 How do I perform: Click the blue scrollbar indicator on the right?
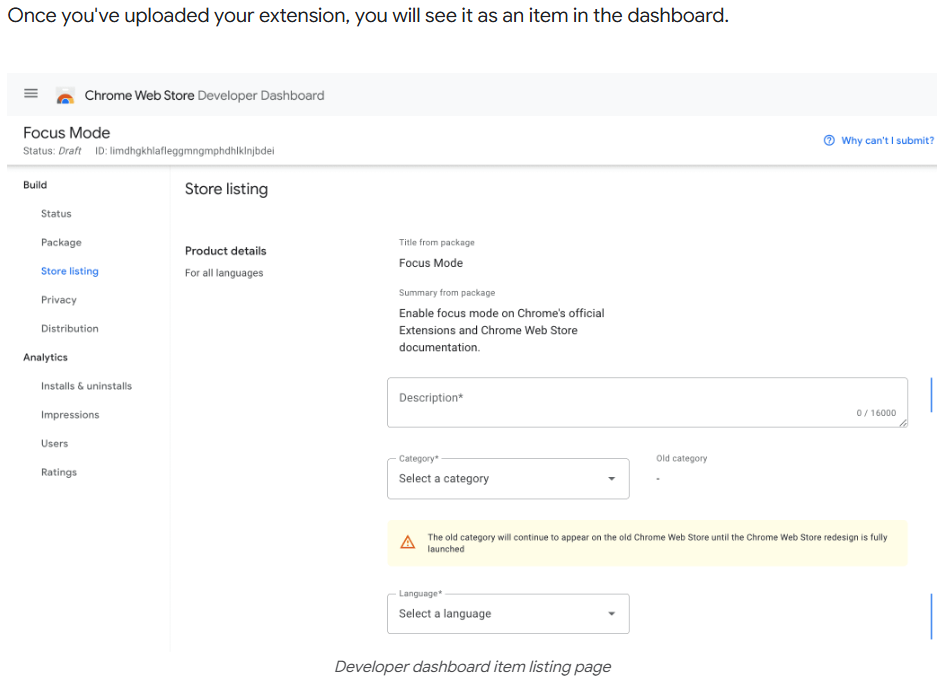931,394
